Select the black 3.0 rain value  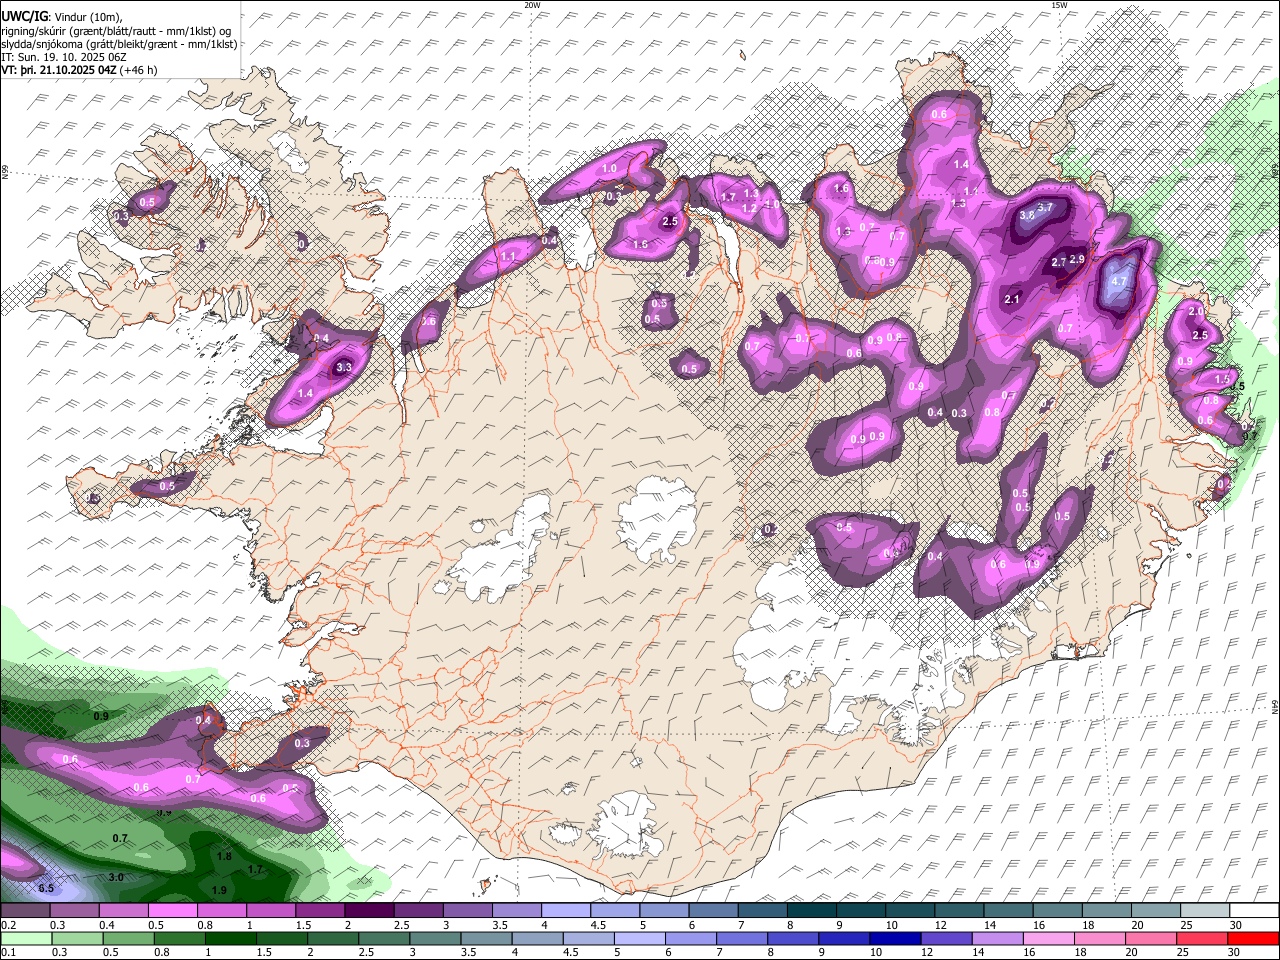(116, 877)
